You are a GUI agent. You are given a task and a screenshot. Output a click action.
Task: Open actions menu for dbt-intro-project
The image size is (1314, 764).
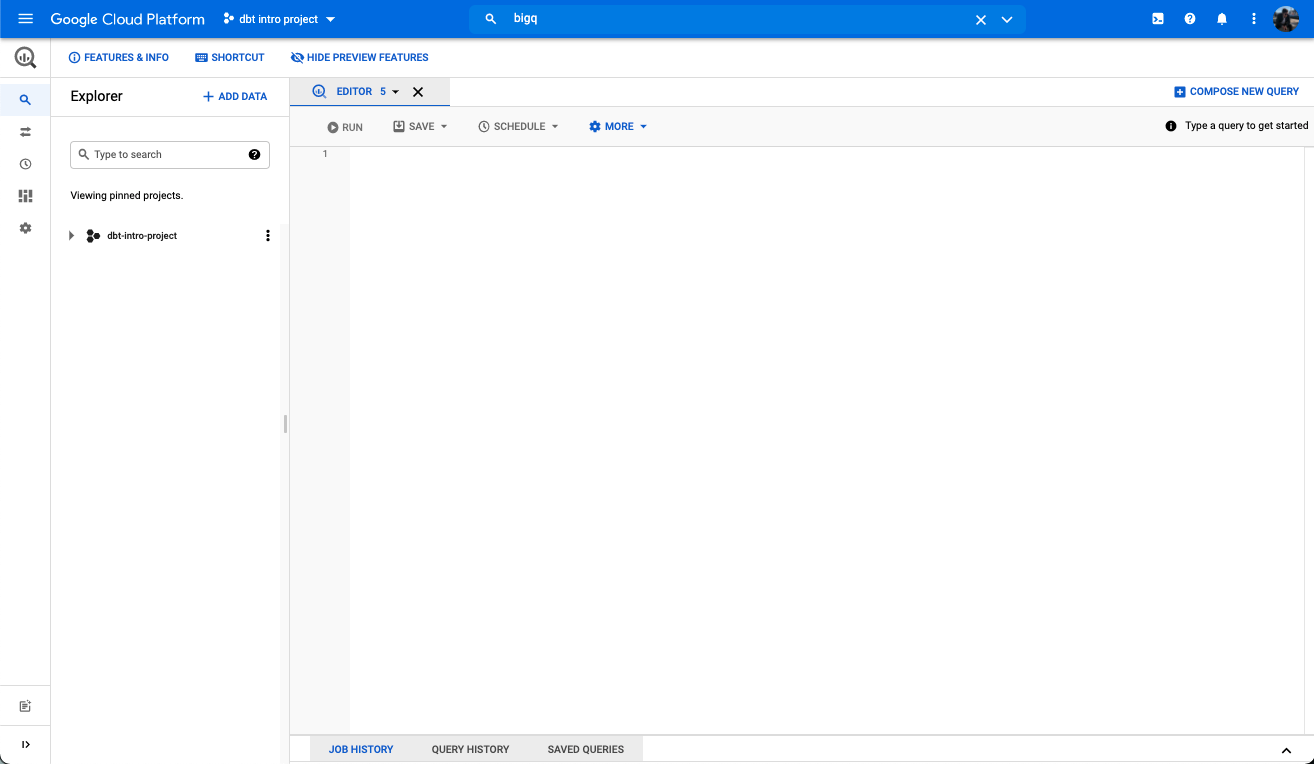[267, 236]
